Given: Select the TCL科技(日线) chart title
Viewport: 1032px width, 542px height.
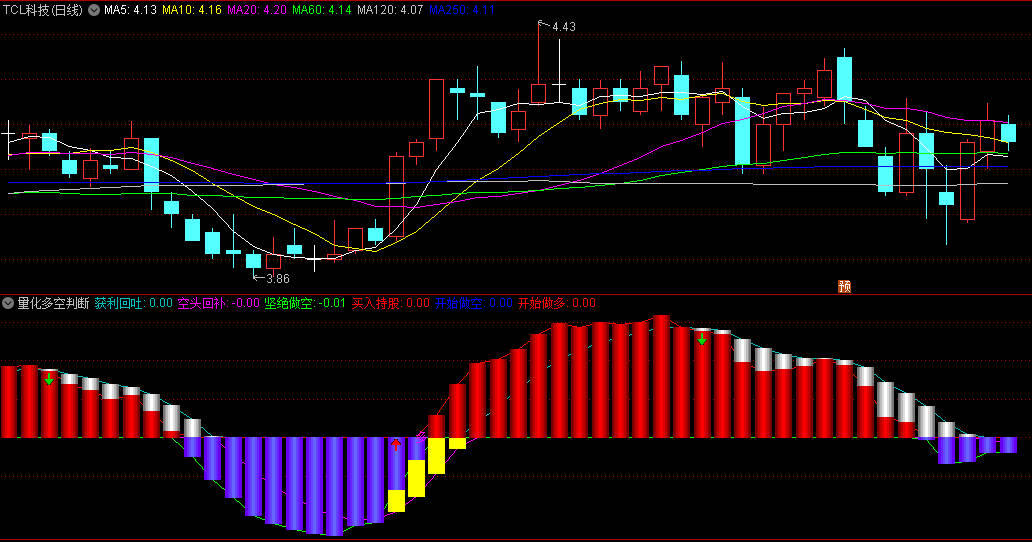Looking at the screenshot, I should [43, 10].
